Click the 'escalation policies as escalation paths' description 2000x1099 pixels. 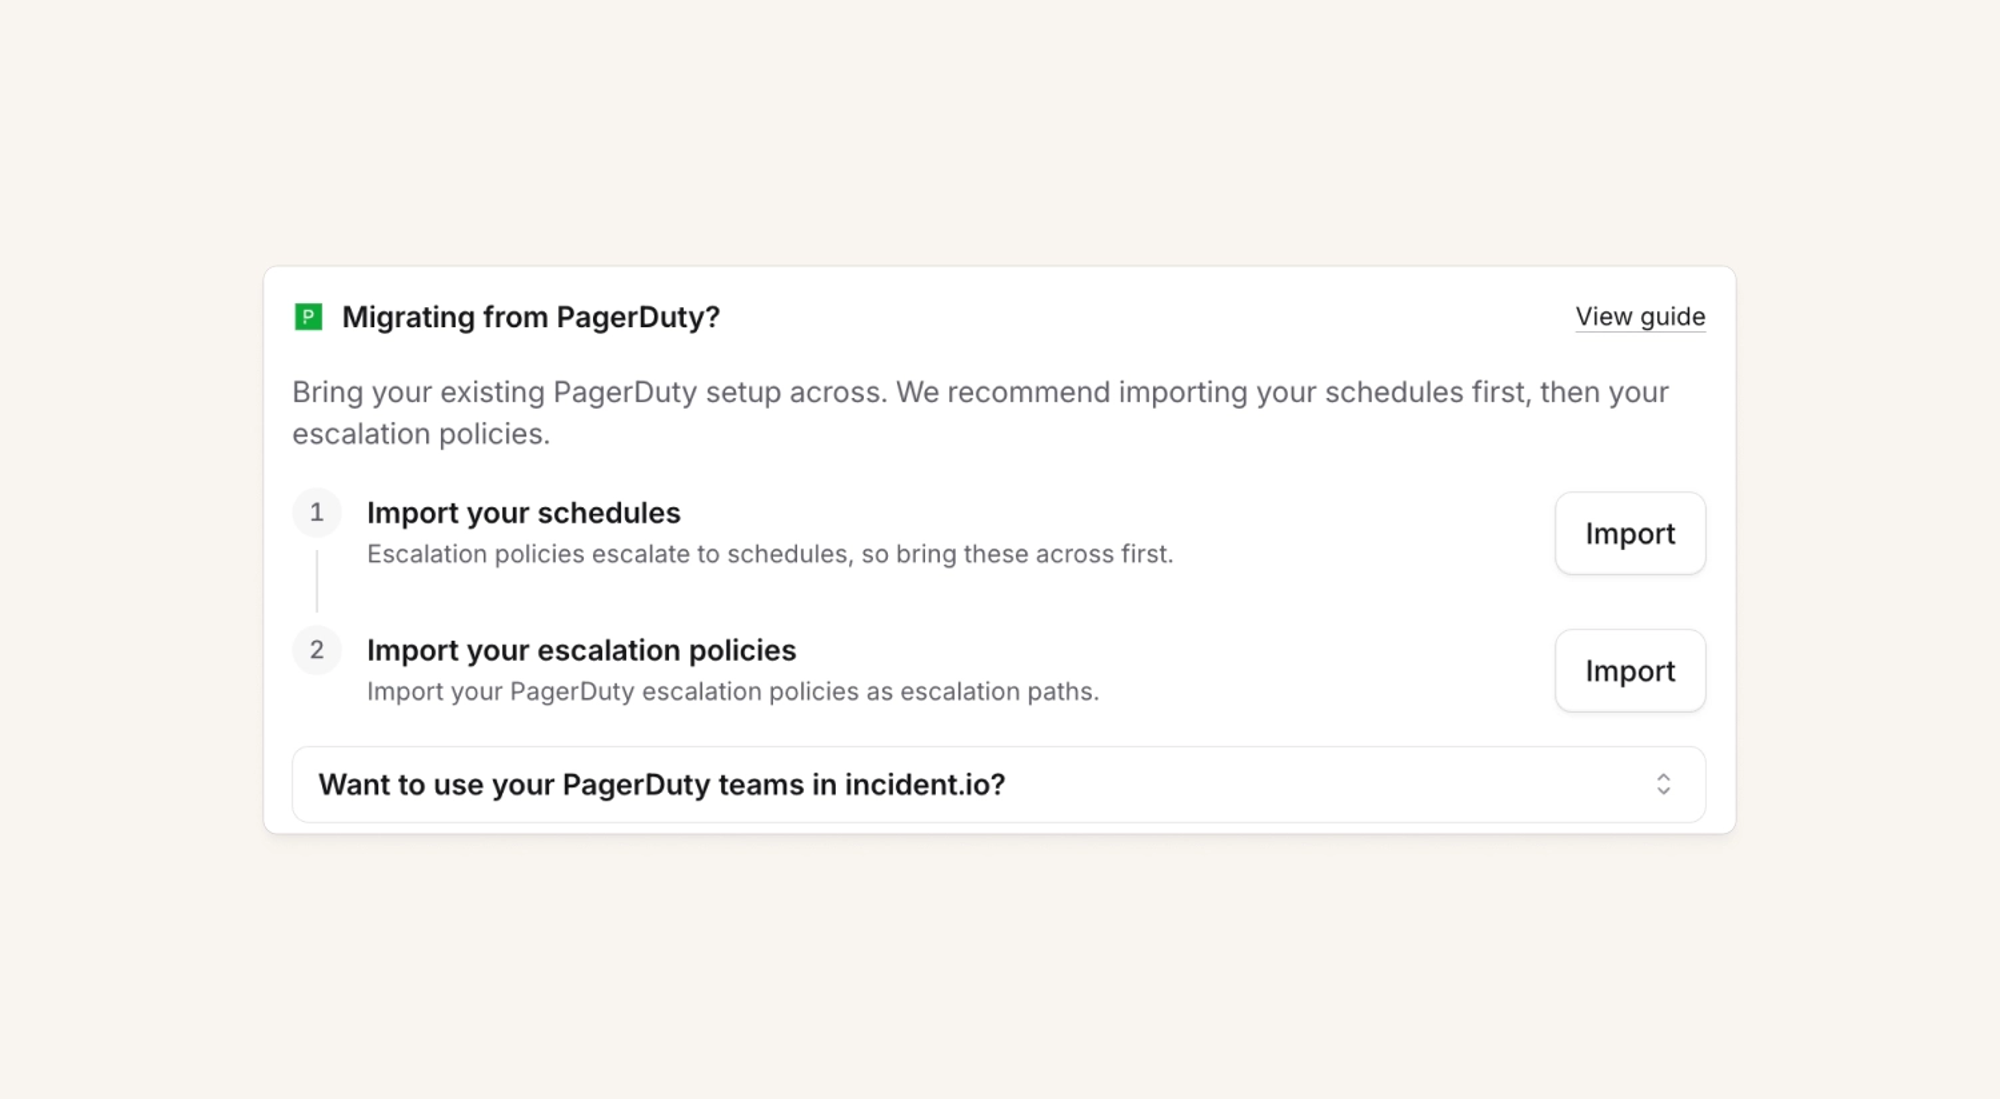tap(733, 692)
